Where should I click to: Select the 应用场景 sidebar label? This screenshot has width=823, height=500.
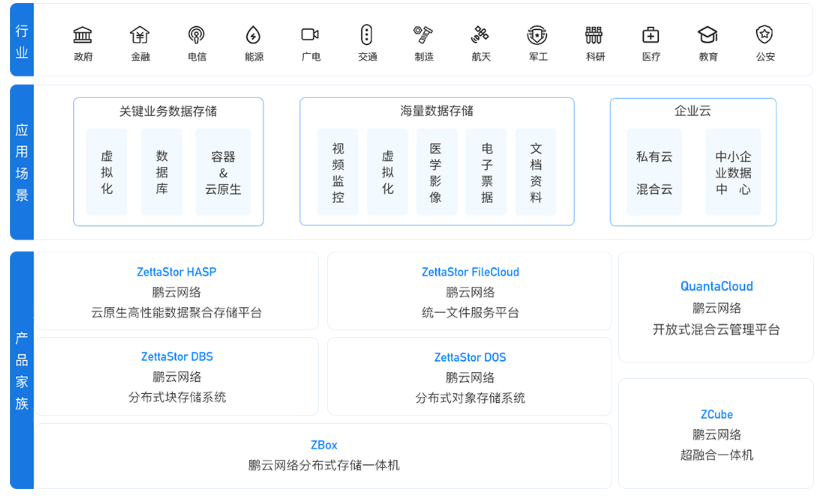(x=22, y=163)
